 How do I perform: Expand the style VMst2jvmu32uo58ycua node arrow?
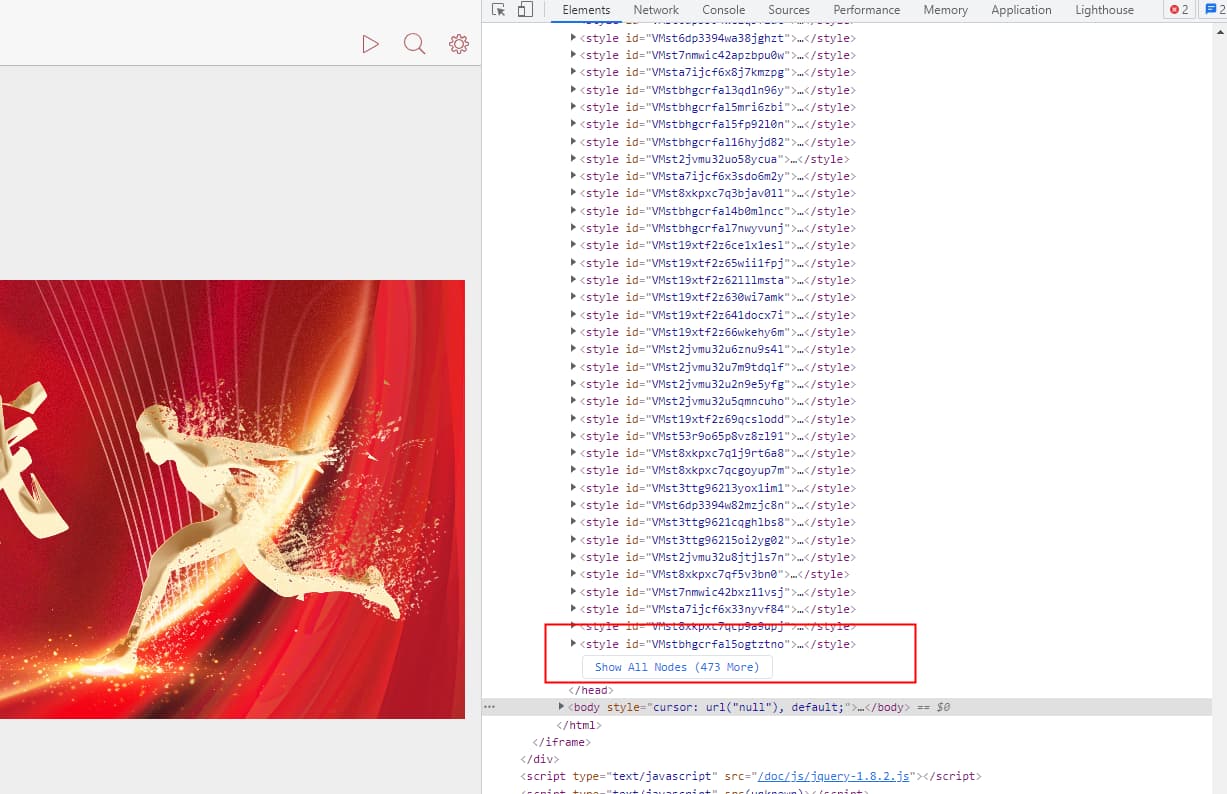pyautogui.click(x=573, y=159)
